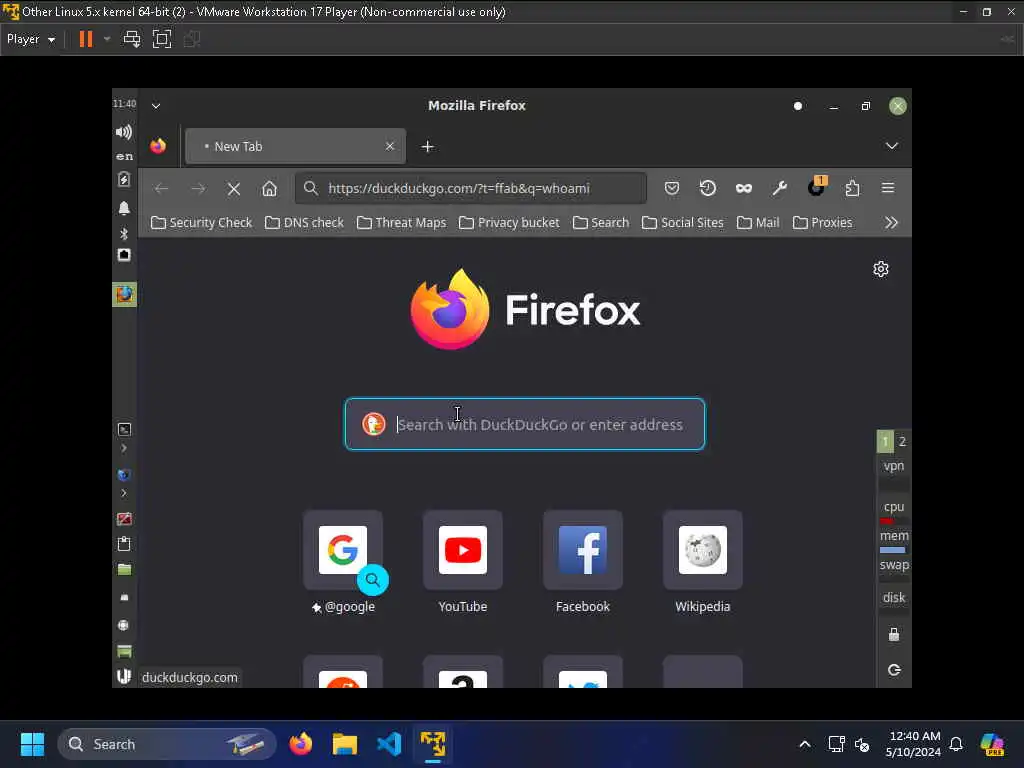Go to the Firefox home page icon

pos(269,189)
